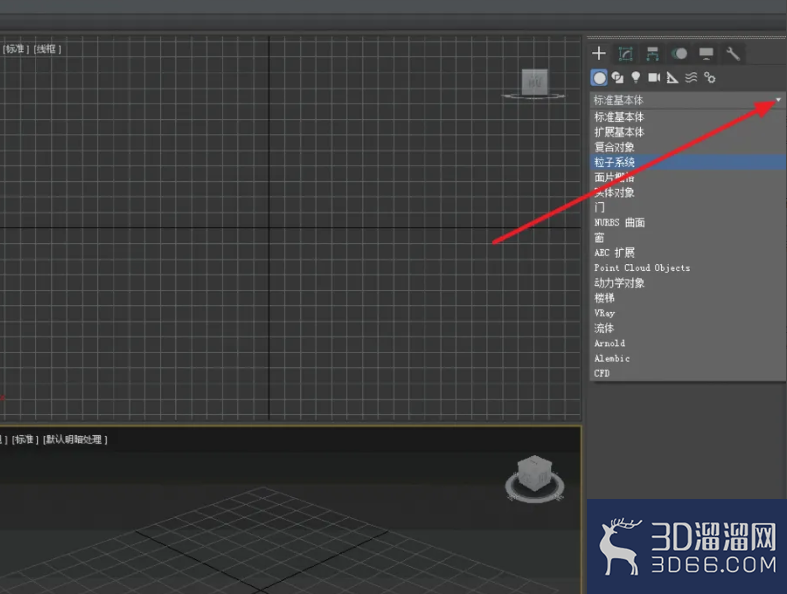The height and width of the screenshot is (594, 787).
Task: Choose the 门 entry in list
Action: point(688,207)
